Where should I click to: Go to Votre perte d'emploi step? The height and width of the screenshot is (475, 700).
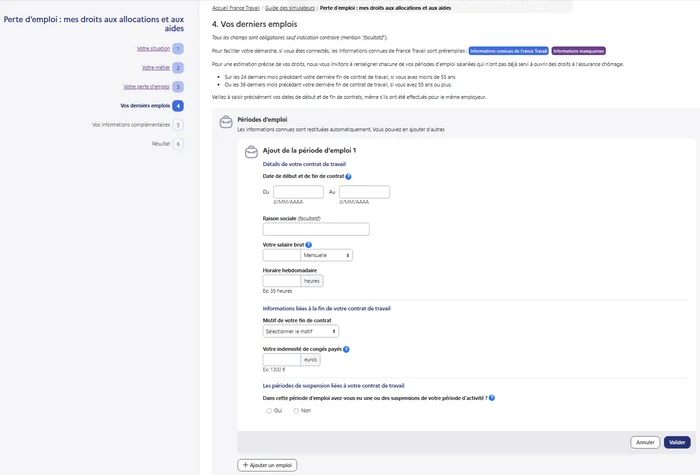tap(146, 87)
